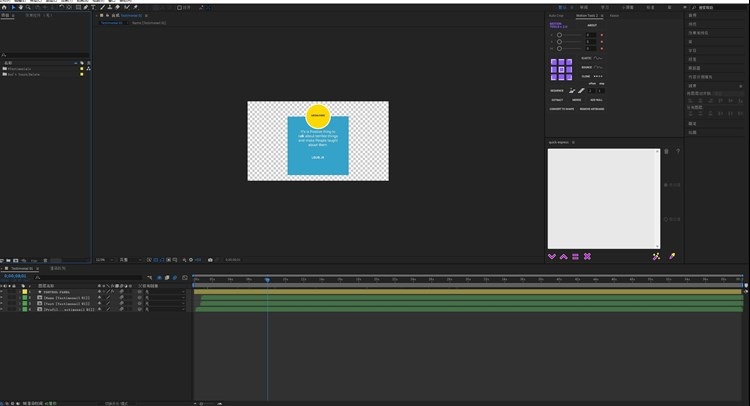This screenshot has width=750, height=406.
Task: Click the Bounce curve icon in Motion Tools
Action: point(598,67)
